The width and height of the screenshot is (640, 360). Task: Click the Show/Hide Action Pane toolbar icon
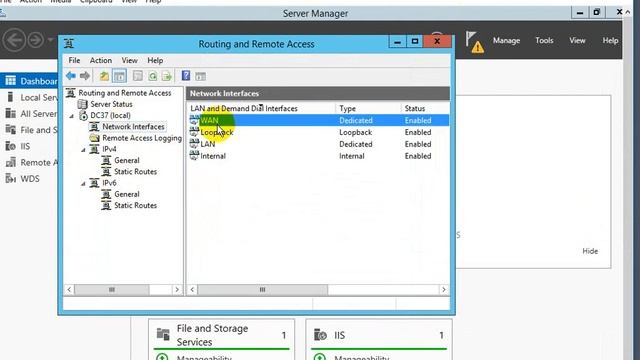click(200, 76)
